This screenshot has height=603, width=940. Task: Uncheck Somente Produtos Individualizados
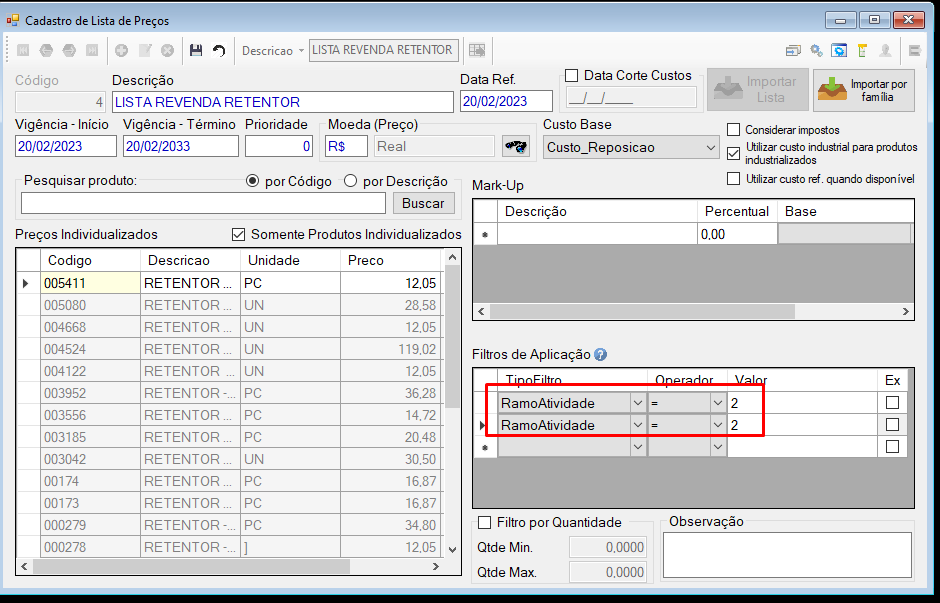[239, 234]
